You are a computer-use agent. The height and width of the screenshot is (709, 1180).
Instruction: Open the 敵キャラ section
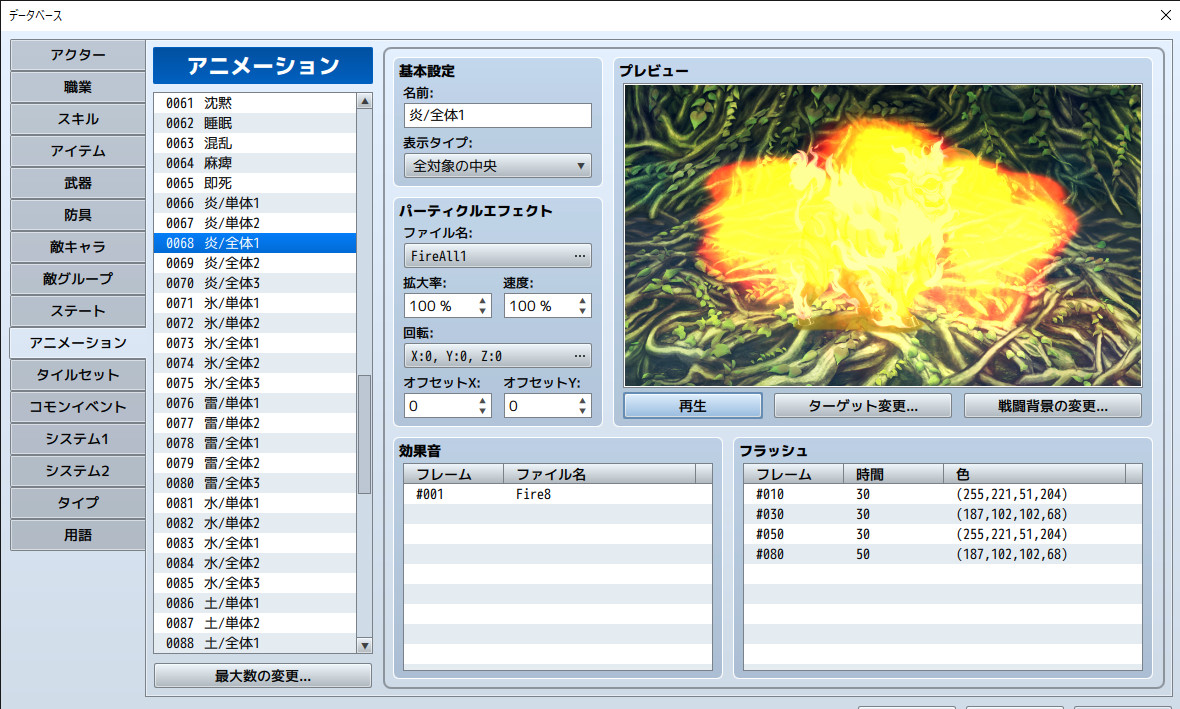77,247
